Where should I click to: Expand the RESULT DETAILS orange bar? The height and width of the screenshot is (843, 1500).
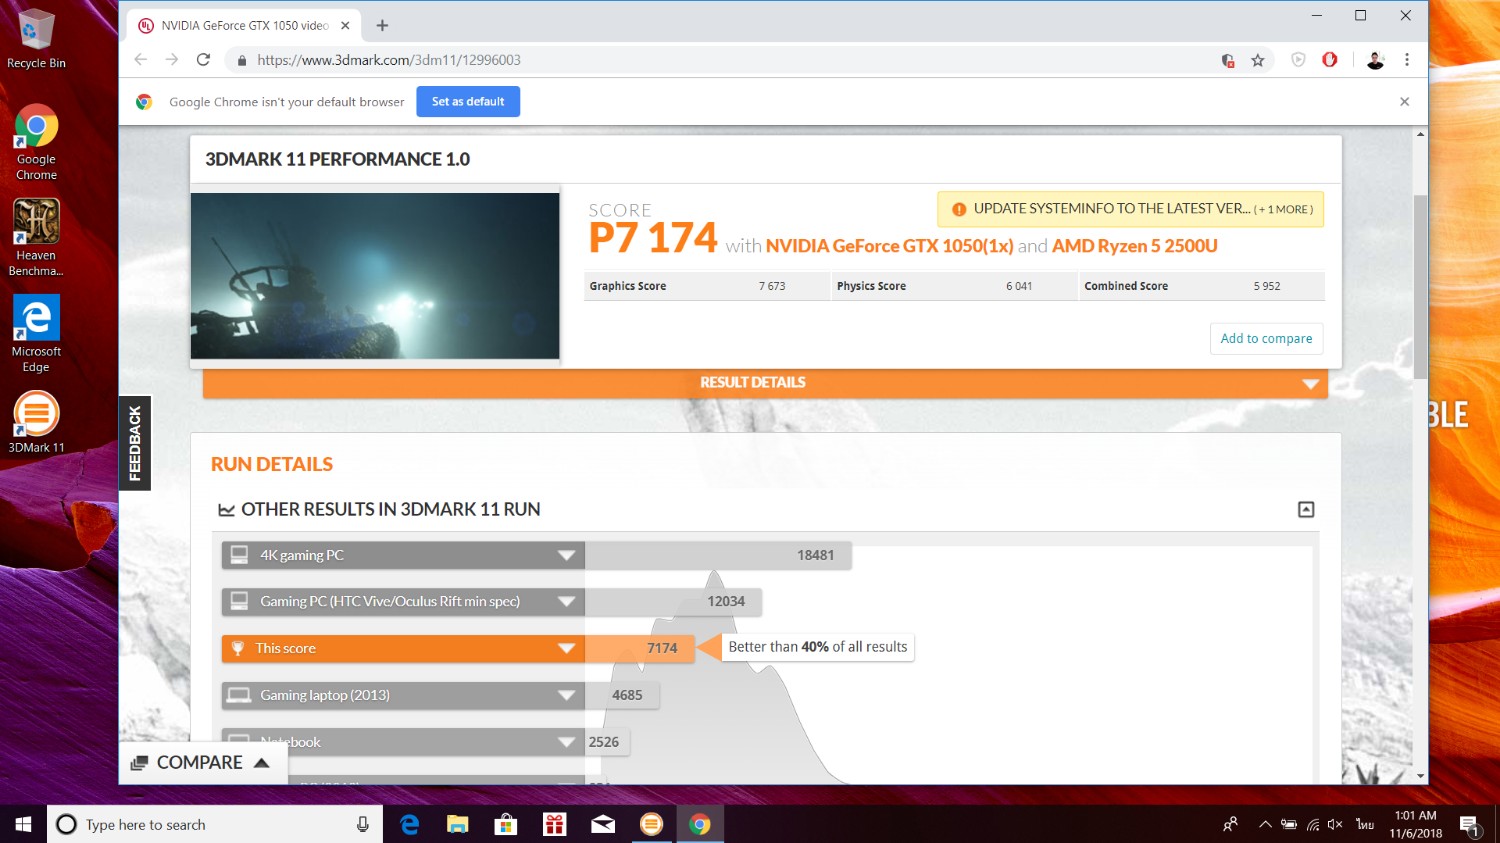(765, 383)
